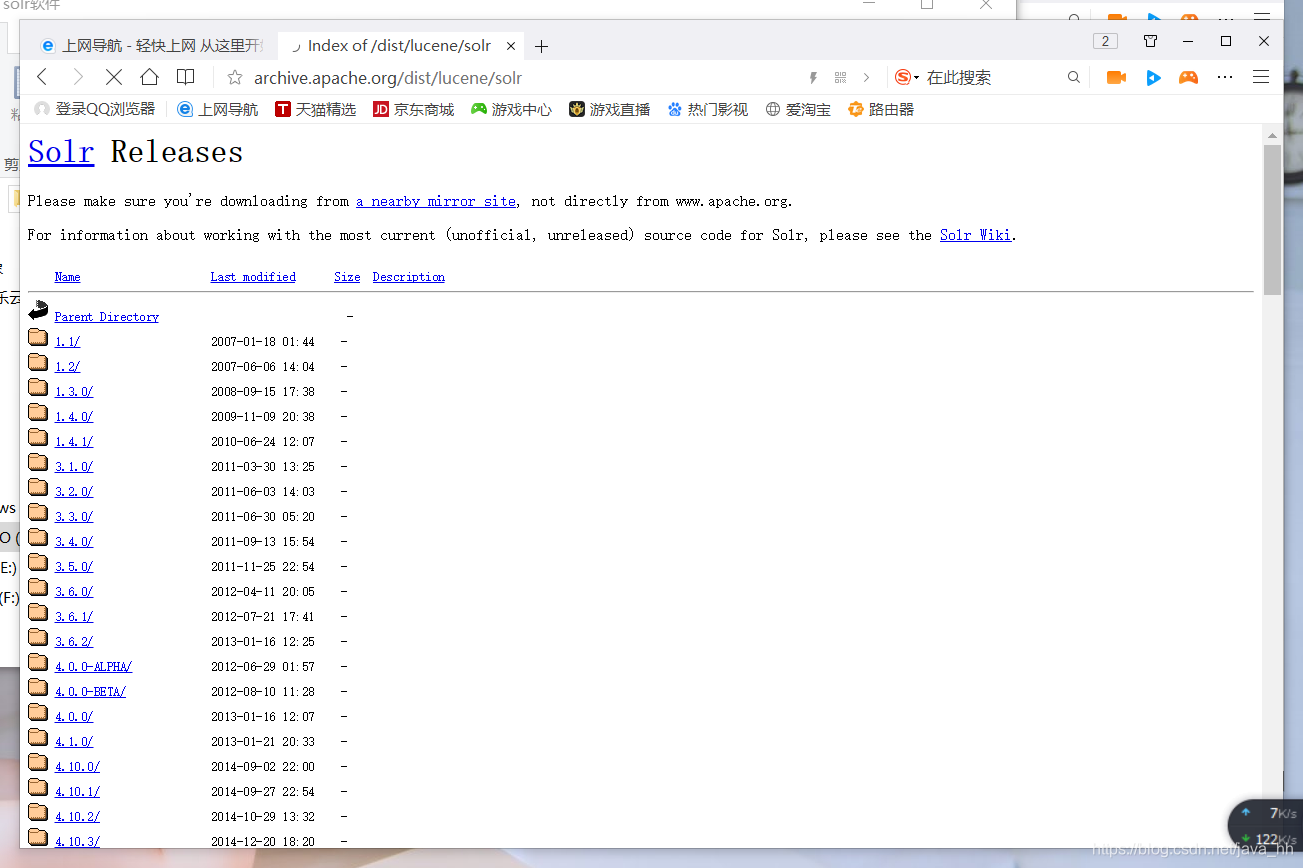Stop the page loading with the X button
This screenshot has height=868, width=1303.
(114, 77)
